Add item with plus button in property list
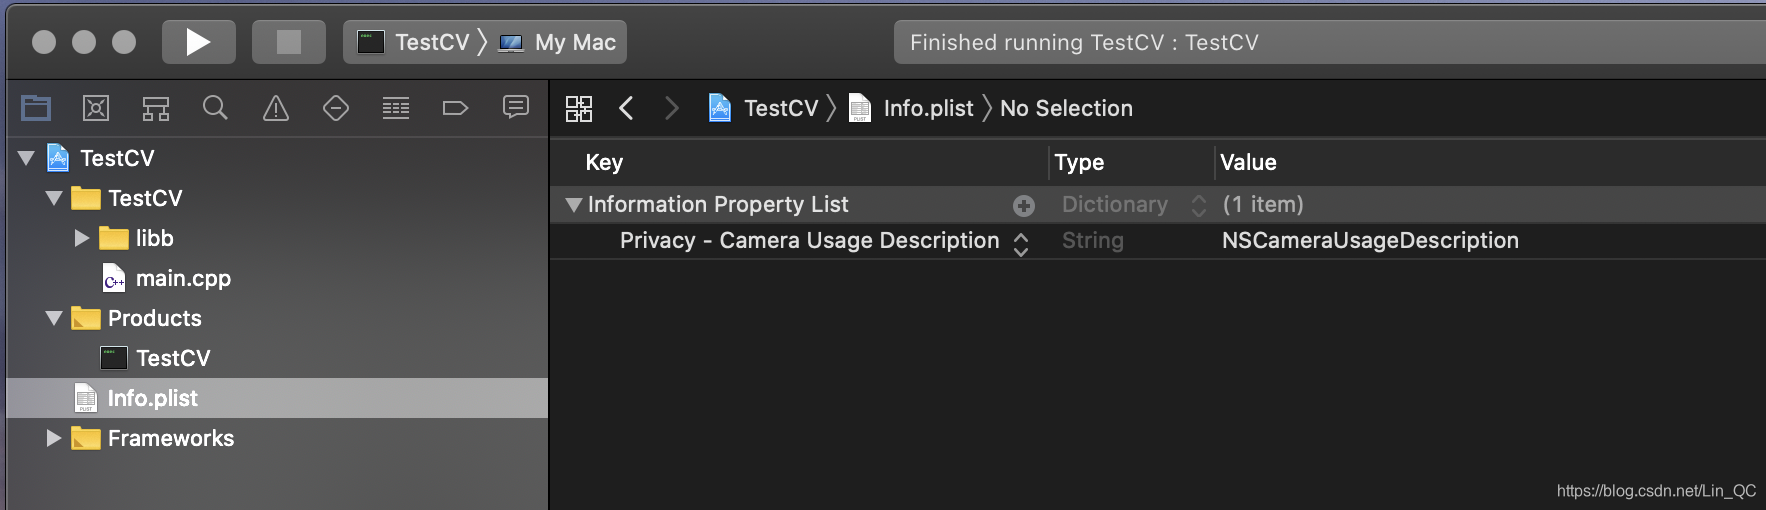Screen dimensions: 1766x510 coord(1024,205)
